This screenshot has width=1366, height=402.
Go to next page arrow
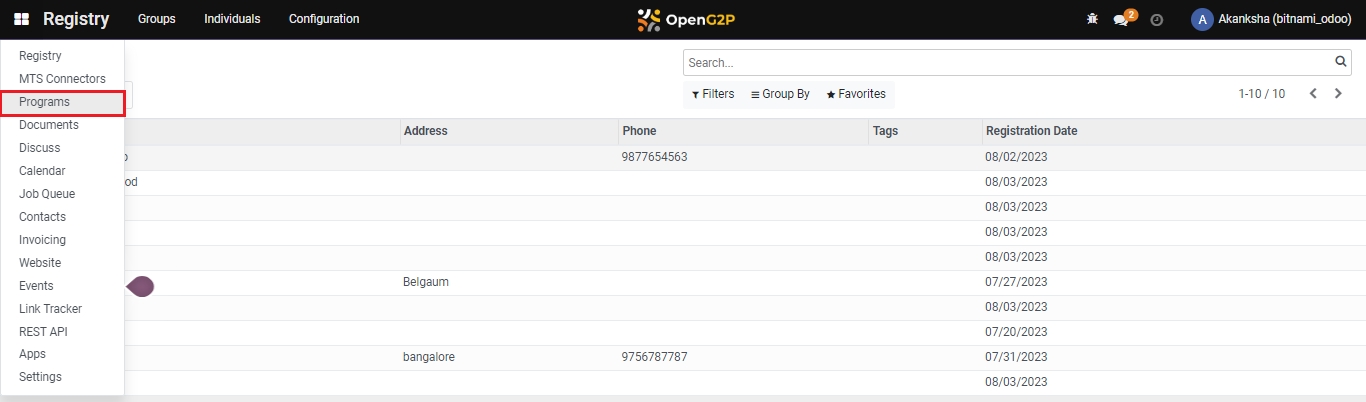click(1338, 94)
